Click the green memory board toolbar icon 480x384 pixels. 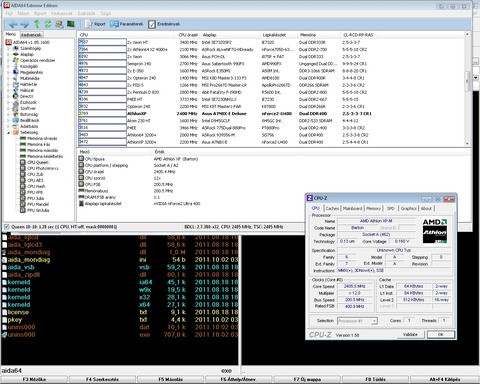[71, 24]
